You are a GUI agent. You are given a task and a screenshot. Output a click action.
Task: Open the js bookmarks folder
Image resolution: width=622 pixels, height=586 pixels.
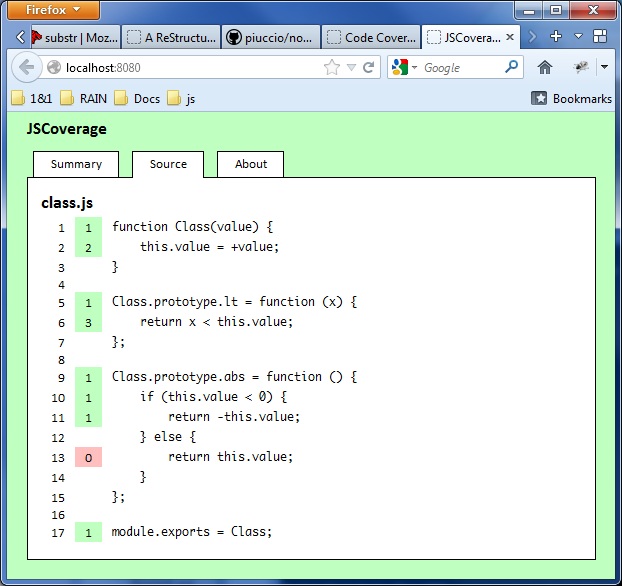(181, 98)
